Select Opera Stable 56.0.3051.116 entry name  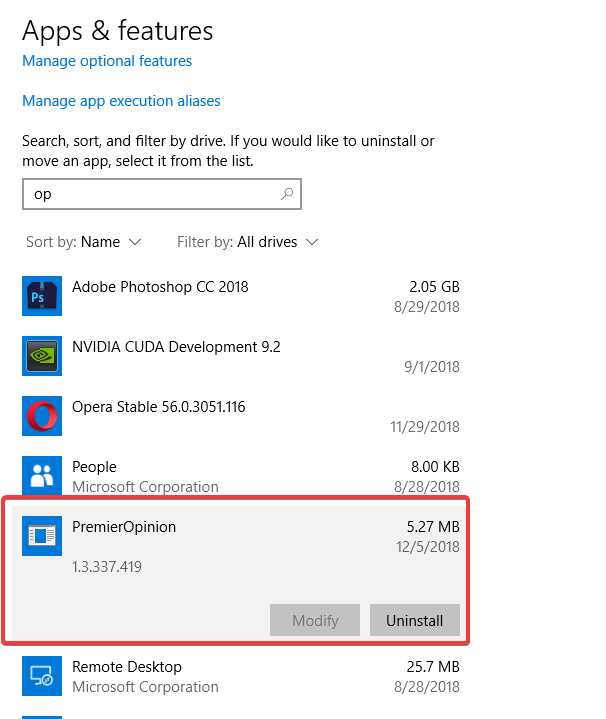[x=159, y=407]
